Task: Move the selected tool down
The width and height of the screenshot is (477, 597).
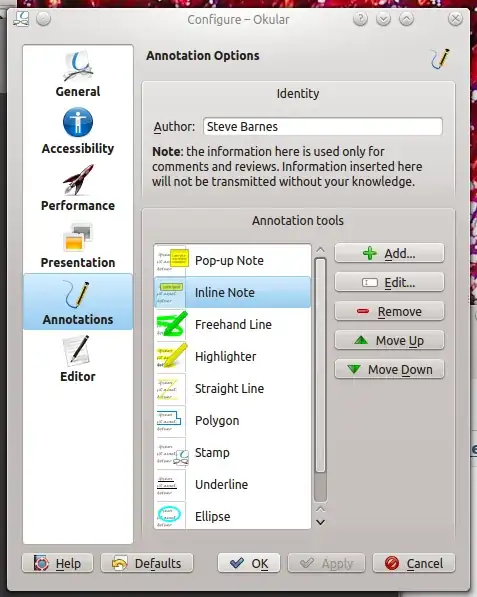Action: point(389,369)
